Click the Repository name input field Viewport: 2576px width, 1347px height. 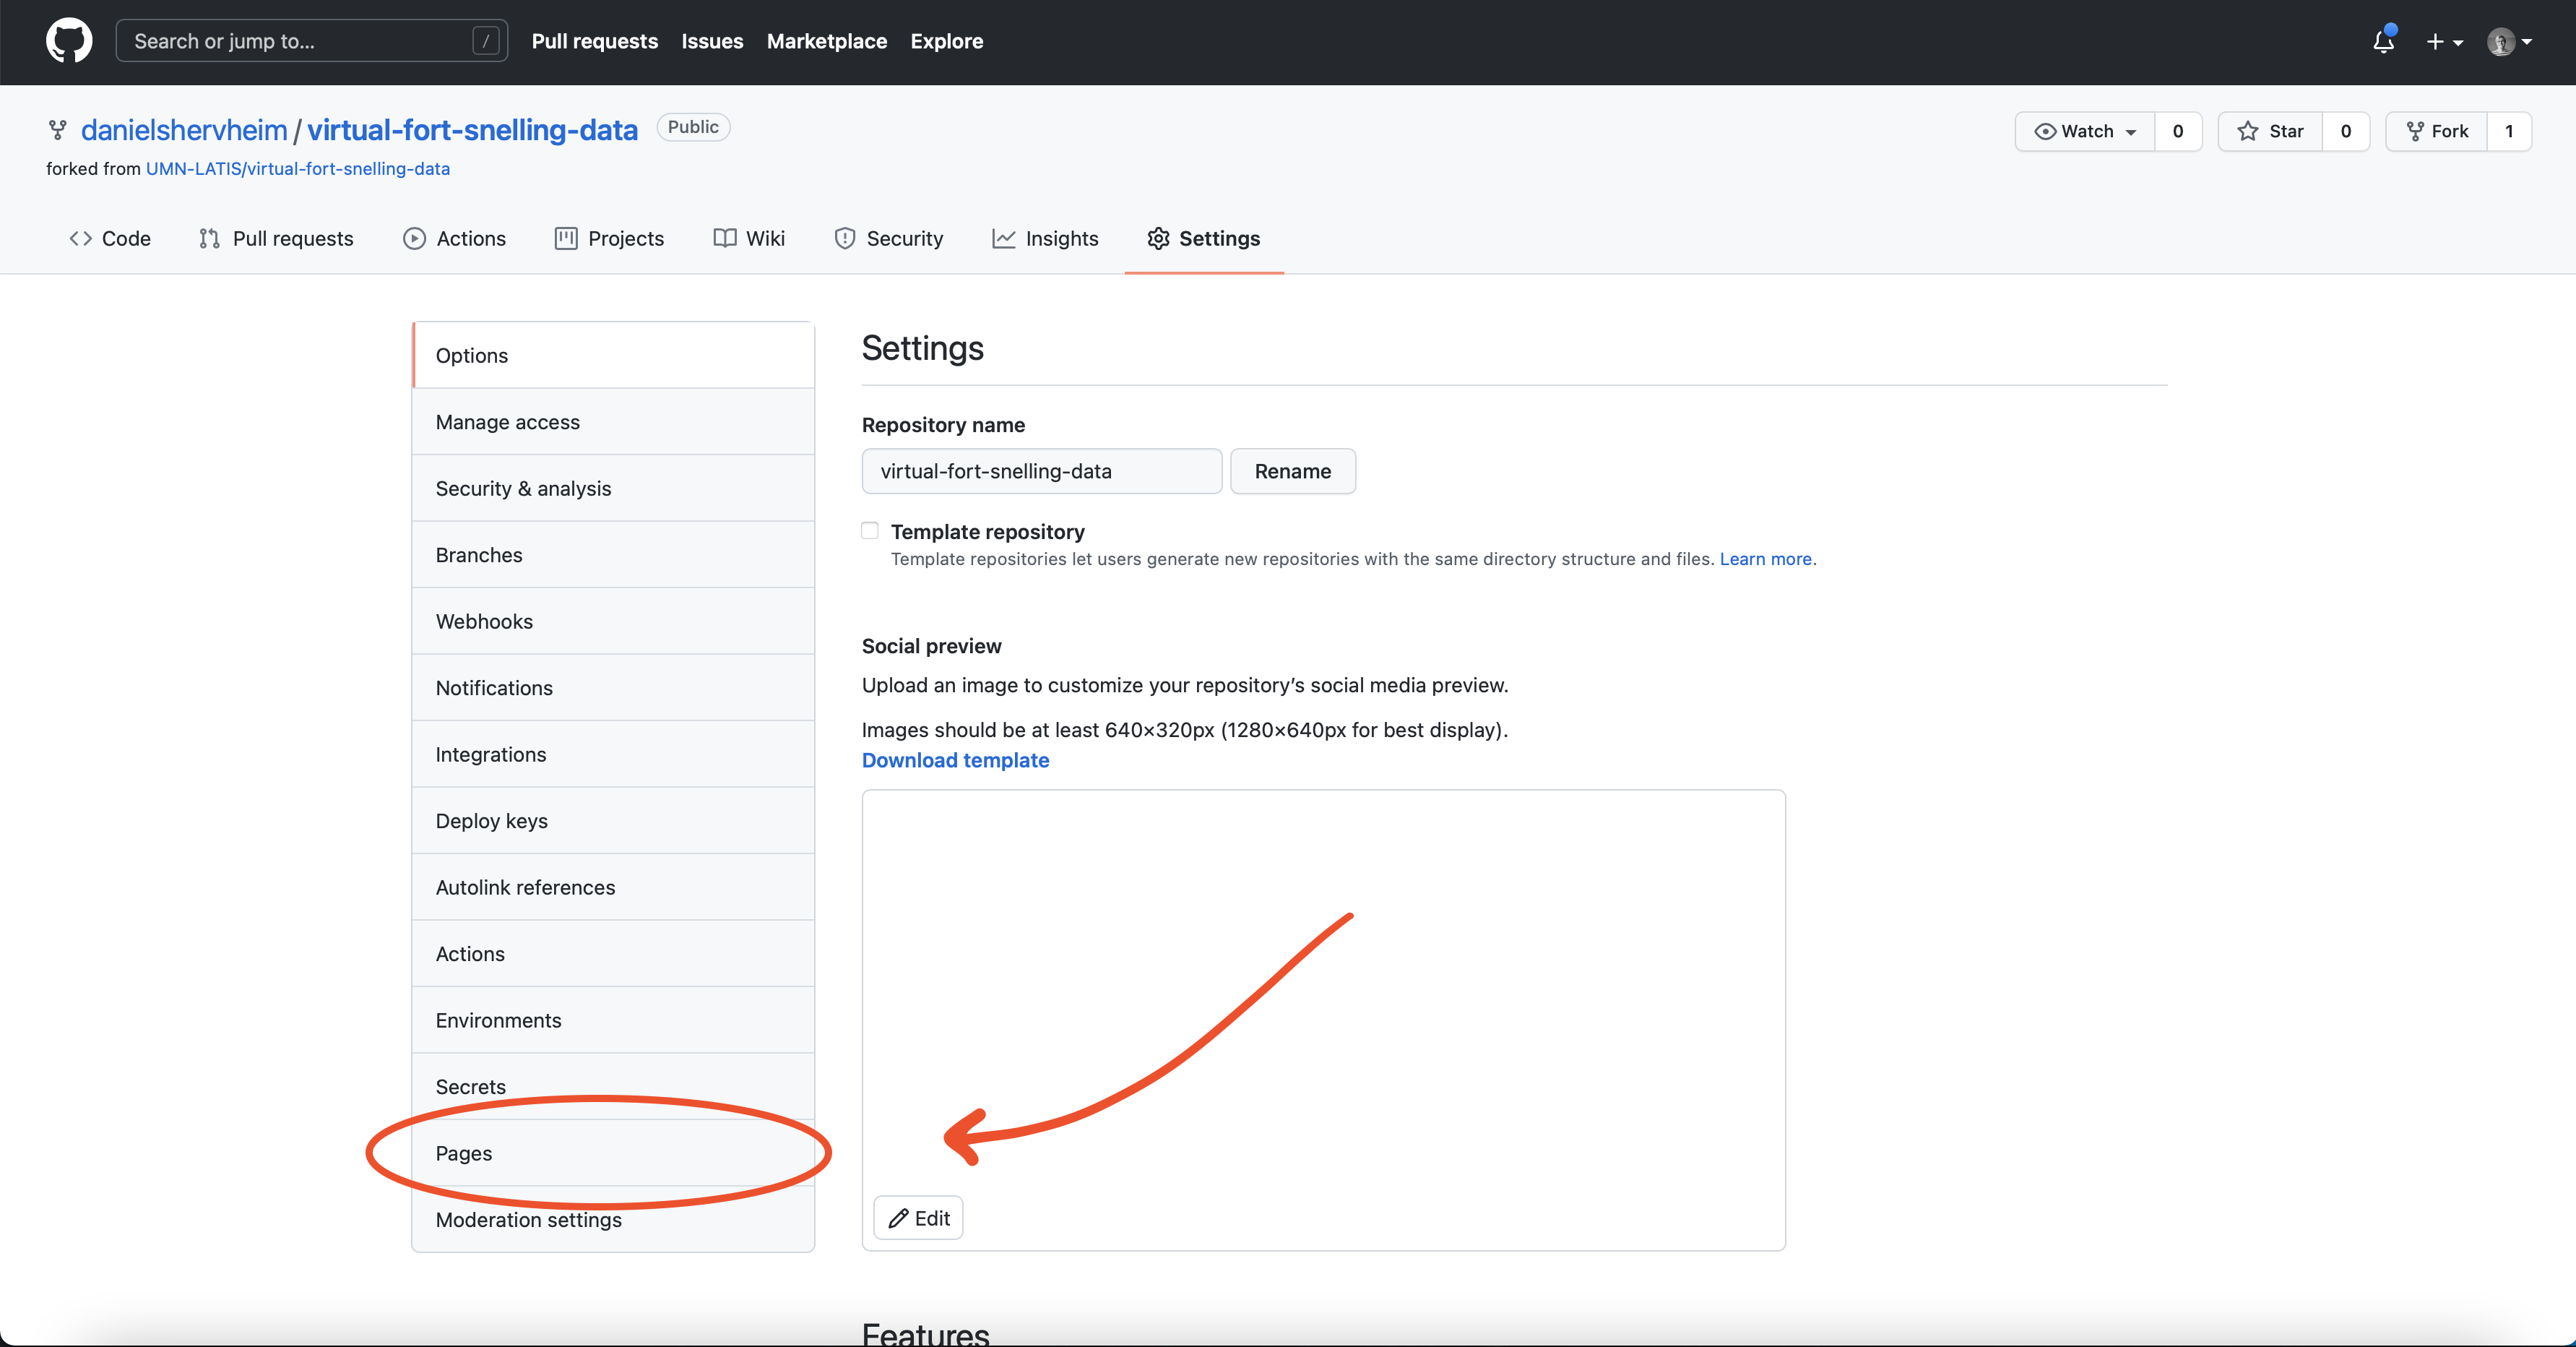[1042, 471]
